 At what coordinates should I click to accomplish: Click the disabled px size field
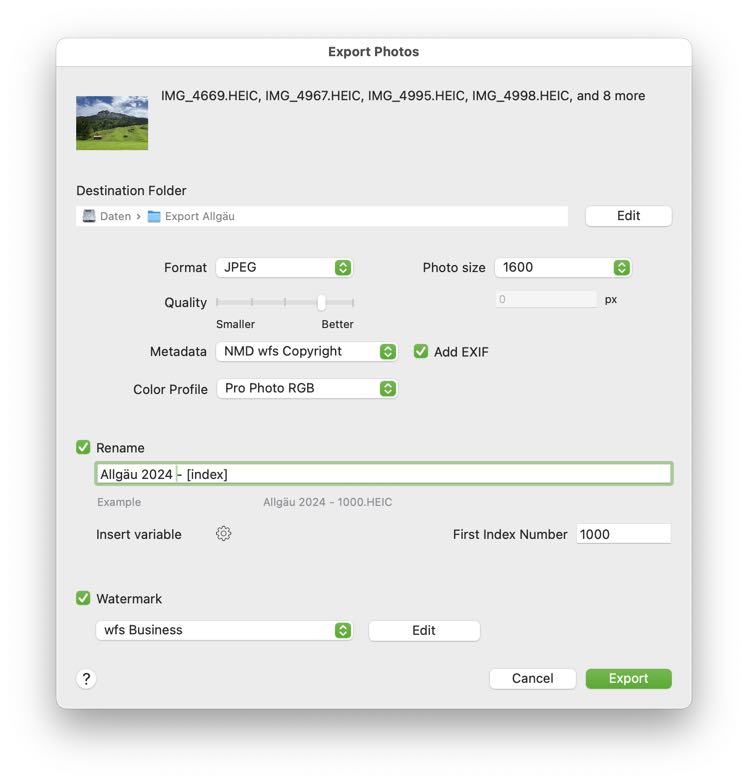tap(546, 299)
